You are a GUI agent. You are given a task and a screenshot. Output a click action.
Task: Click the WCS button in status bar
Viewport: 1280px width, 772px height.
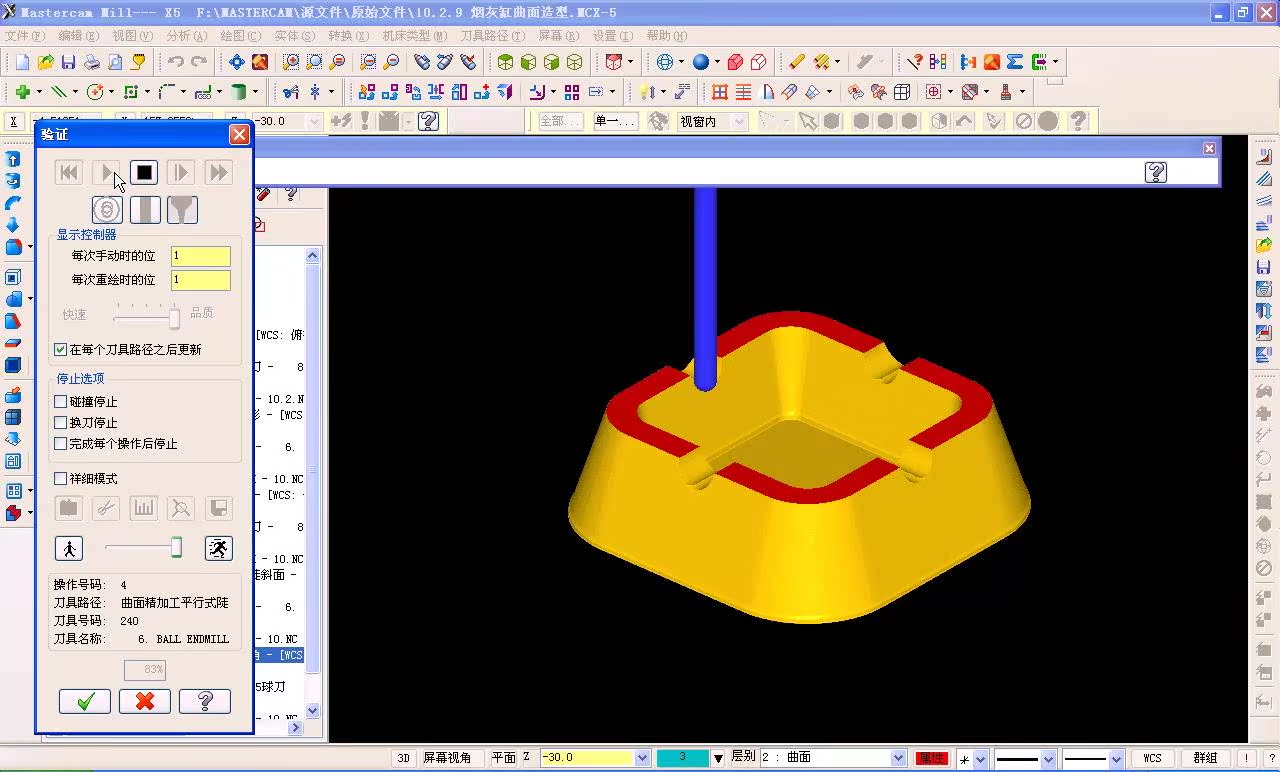(x=1152, y=758)
